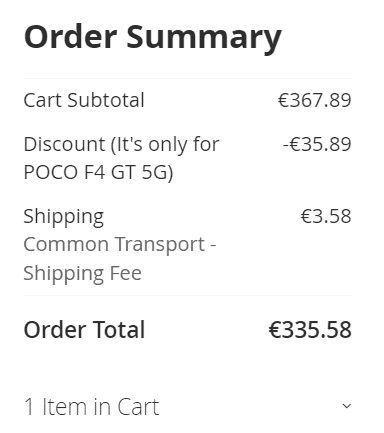The width and height of the screenshot is (384, 433).
Task: Click the €335.58 order total amount
Action: [x=310, y=330]
